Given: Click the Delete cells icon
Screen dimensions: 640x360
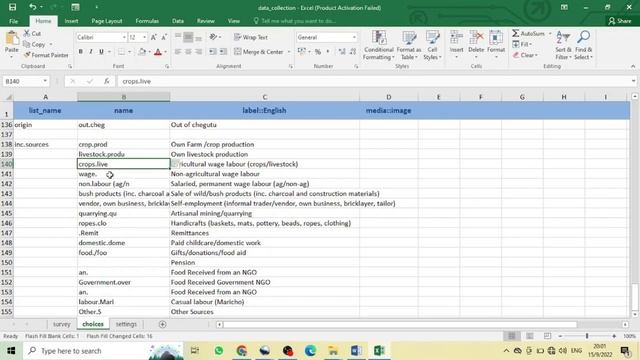Looking at the screenshot, I should pos(476,38).
